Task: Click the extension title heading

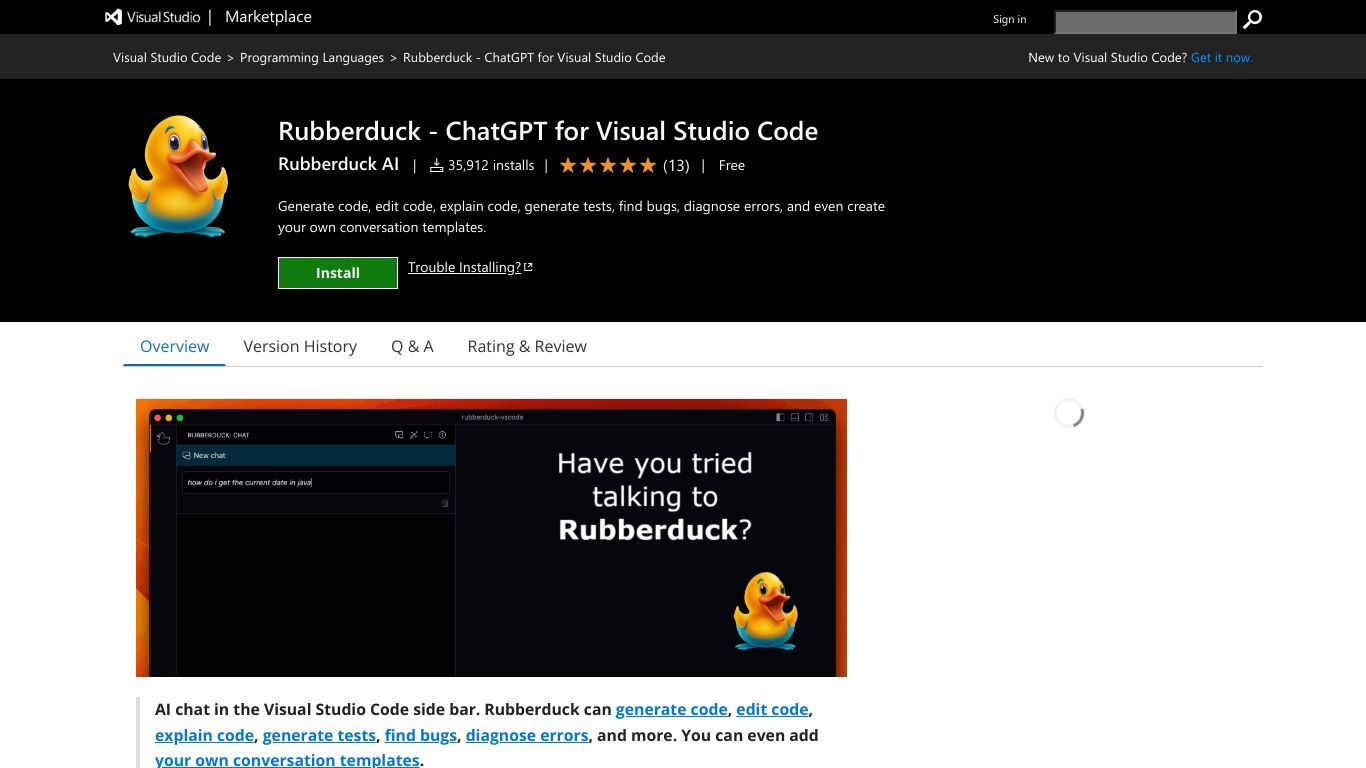Action: tap(548, 131)
